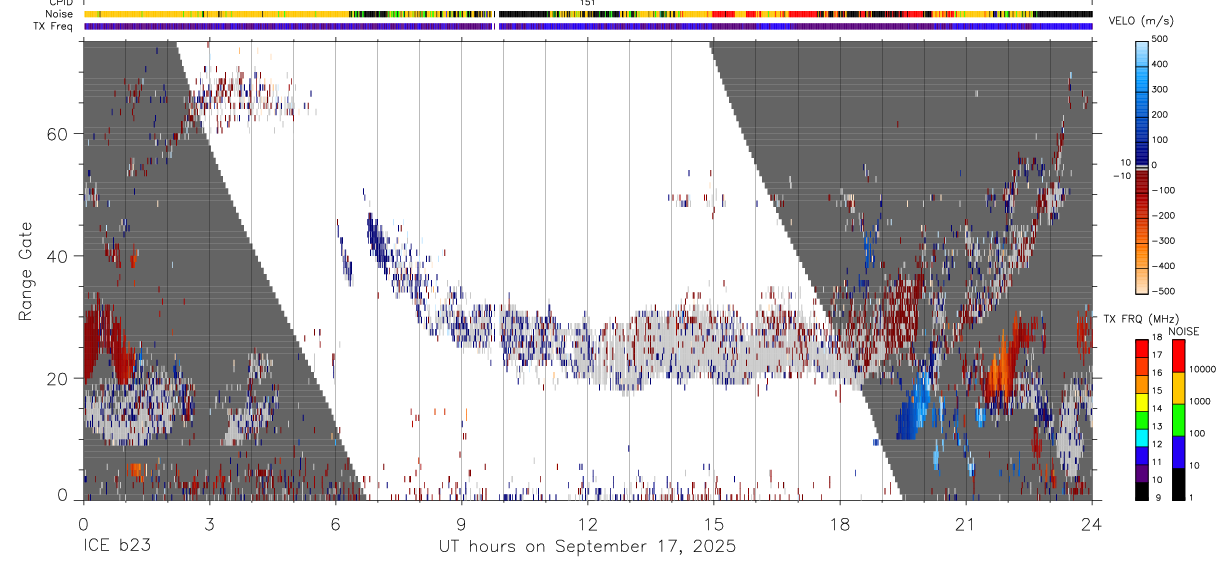Click the 3 hour tick label

[x=209, y=523]
